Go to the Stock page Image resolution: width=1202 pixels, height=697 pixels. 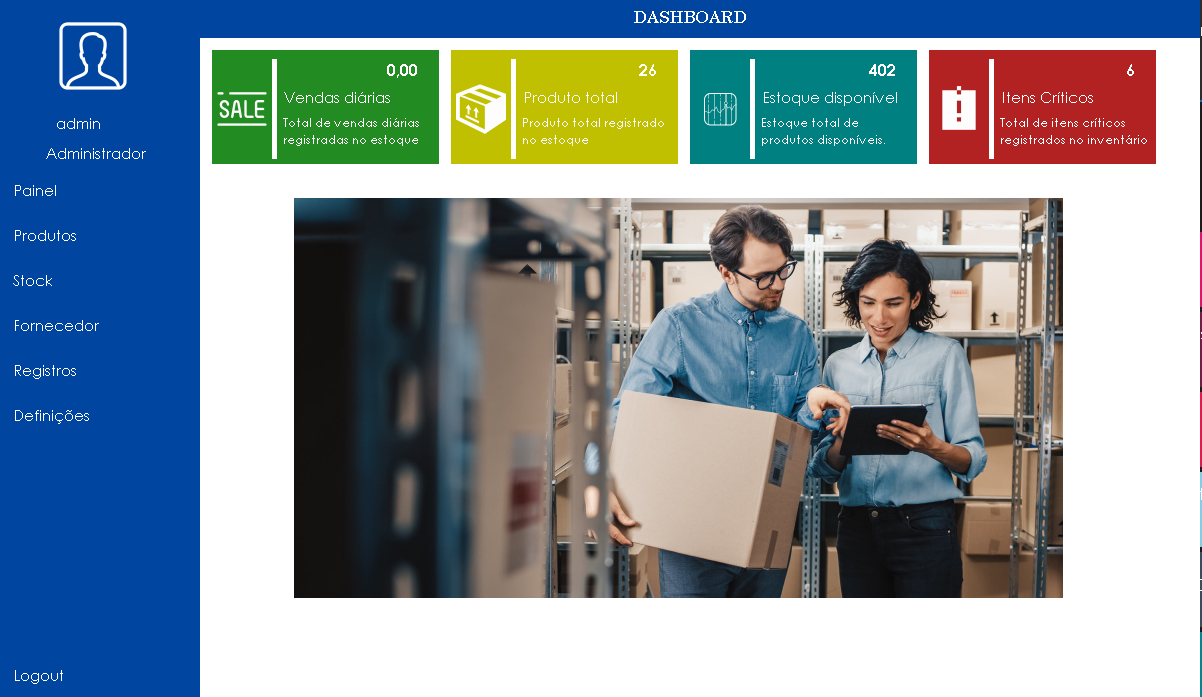coord(33,281)
